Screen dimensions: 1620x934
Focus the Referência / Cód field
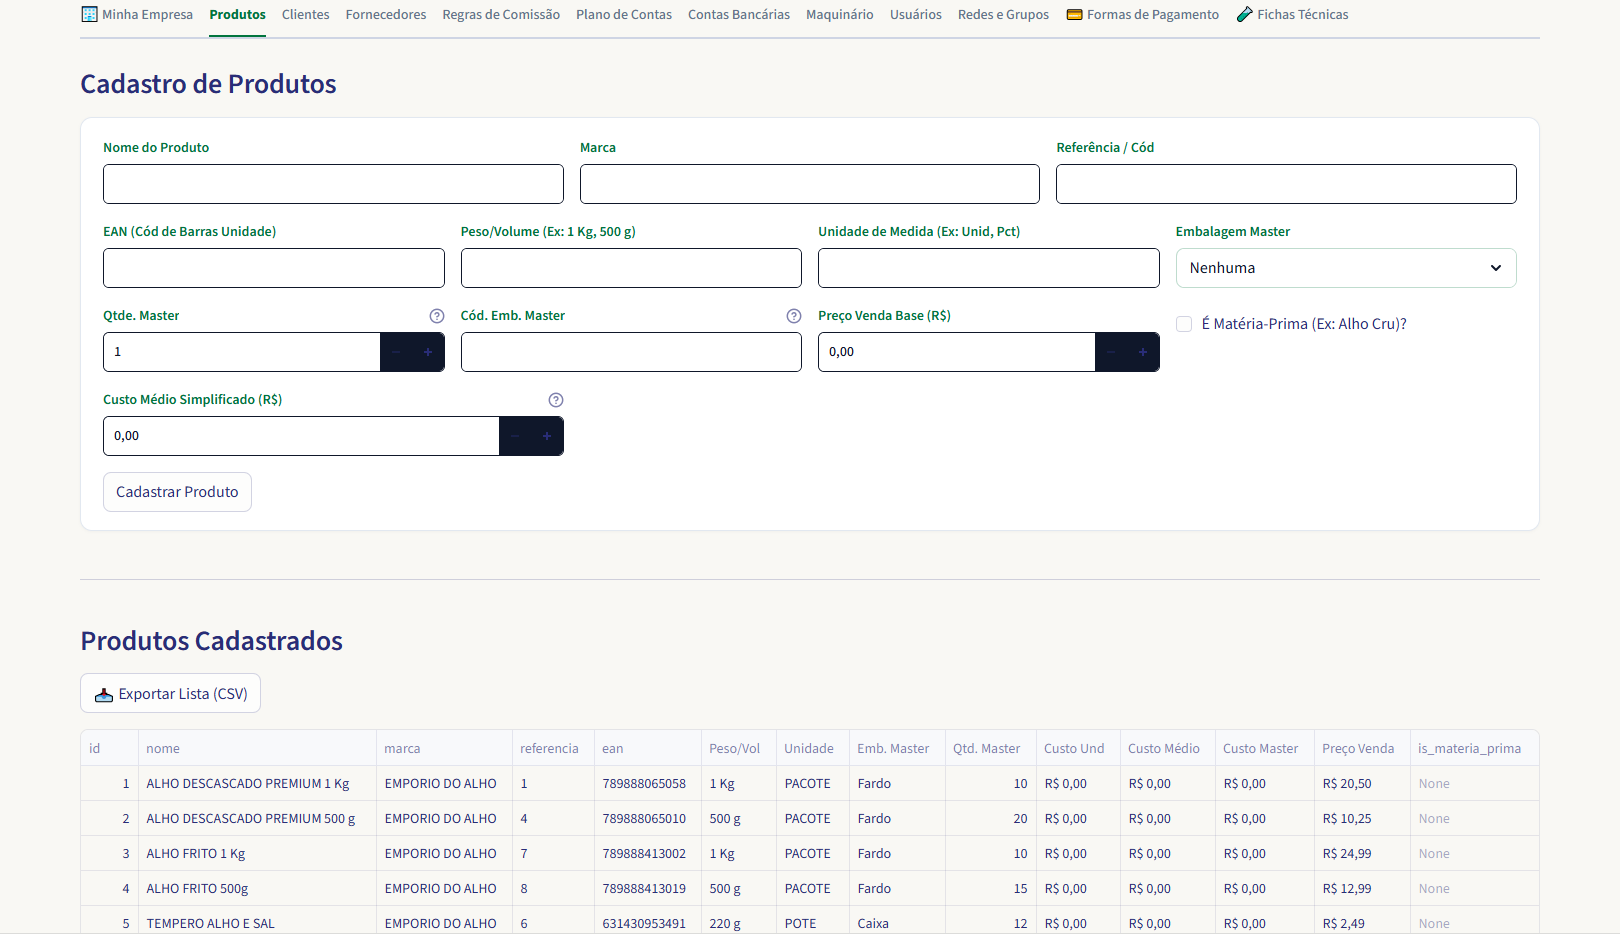pos(1286,184)
